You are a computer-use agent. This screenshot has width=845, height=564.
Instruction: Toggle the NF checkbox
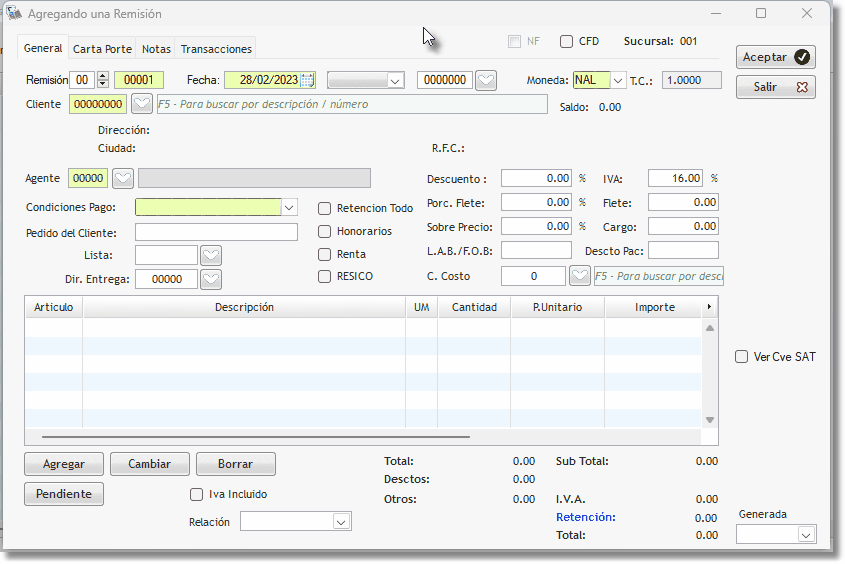click(x=515, y=41)
